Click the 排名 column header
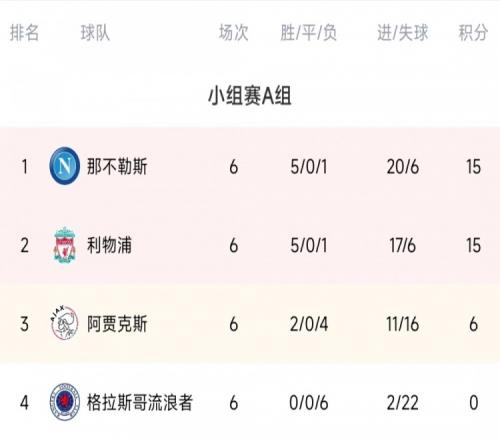 click(x=24, y=33)
